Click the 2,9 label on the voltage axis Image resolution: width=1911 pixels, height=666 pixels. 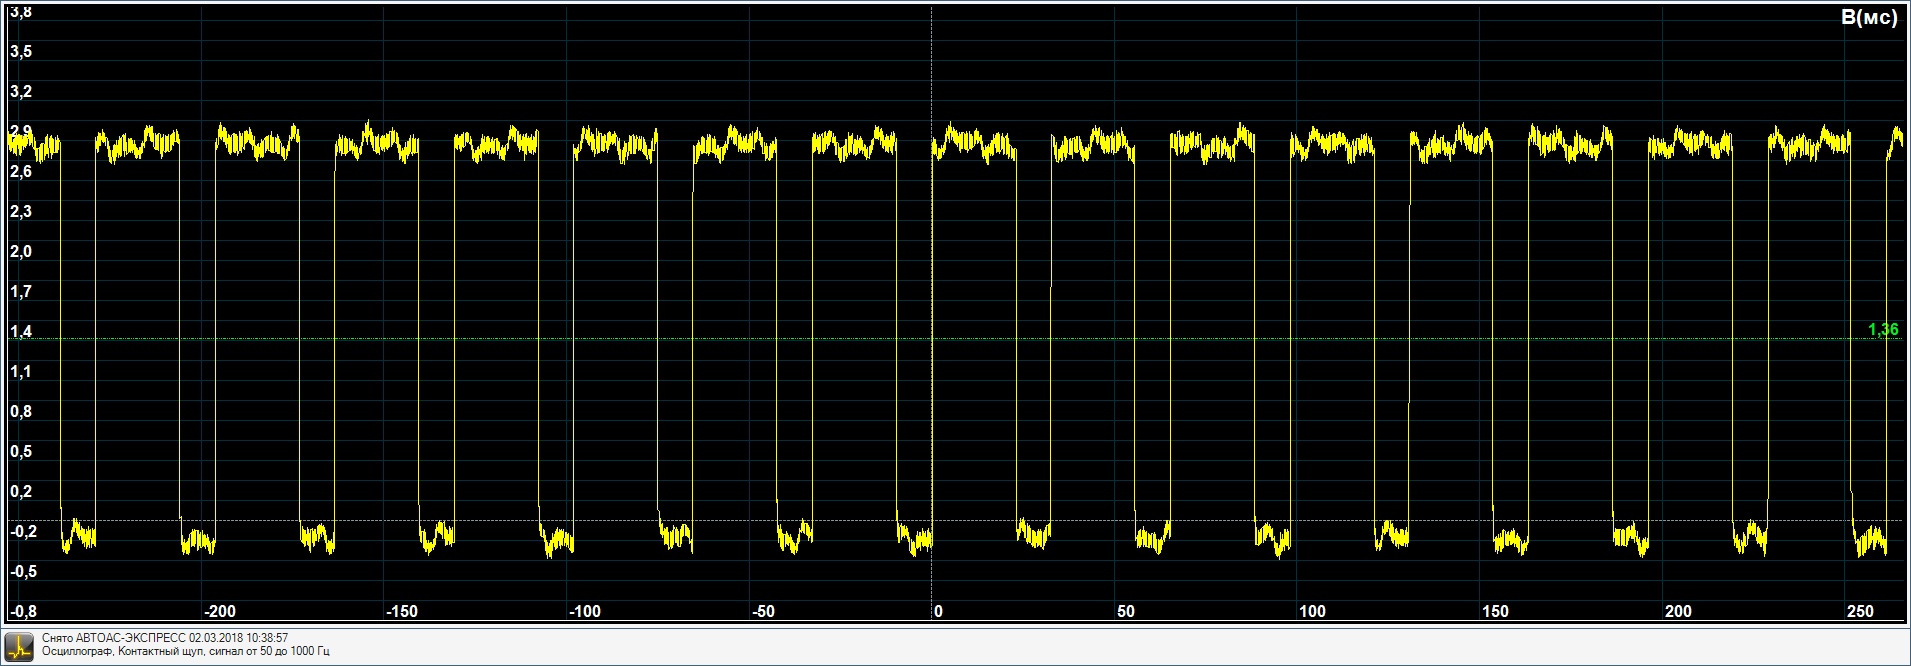pos(21,132)
